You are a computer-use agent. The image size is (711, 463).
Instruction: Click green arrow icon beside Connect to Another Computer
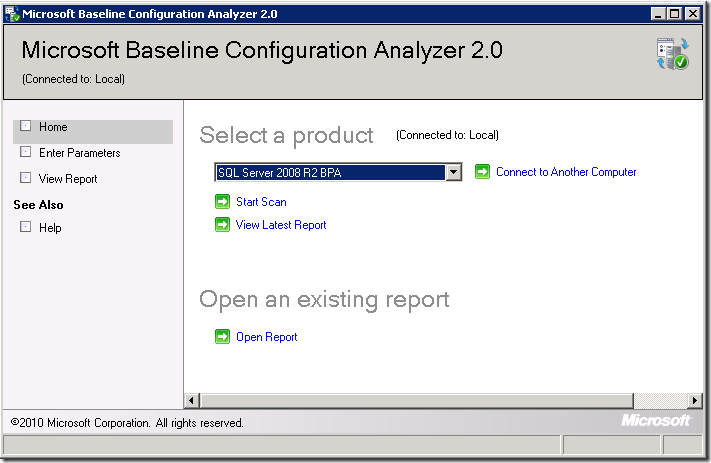pyautogui.click(x=482, y=172)
